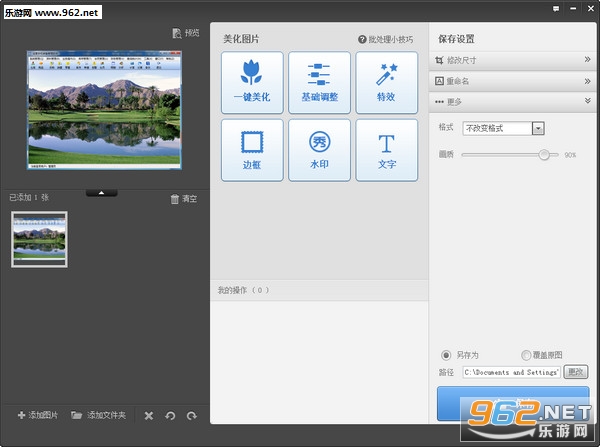
Task: Open the 边框 border tool
Action: (x=252, y=150)
